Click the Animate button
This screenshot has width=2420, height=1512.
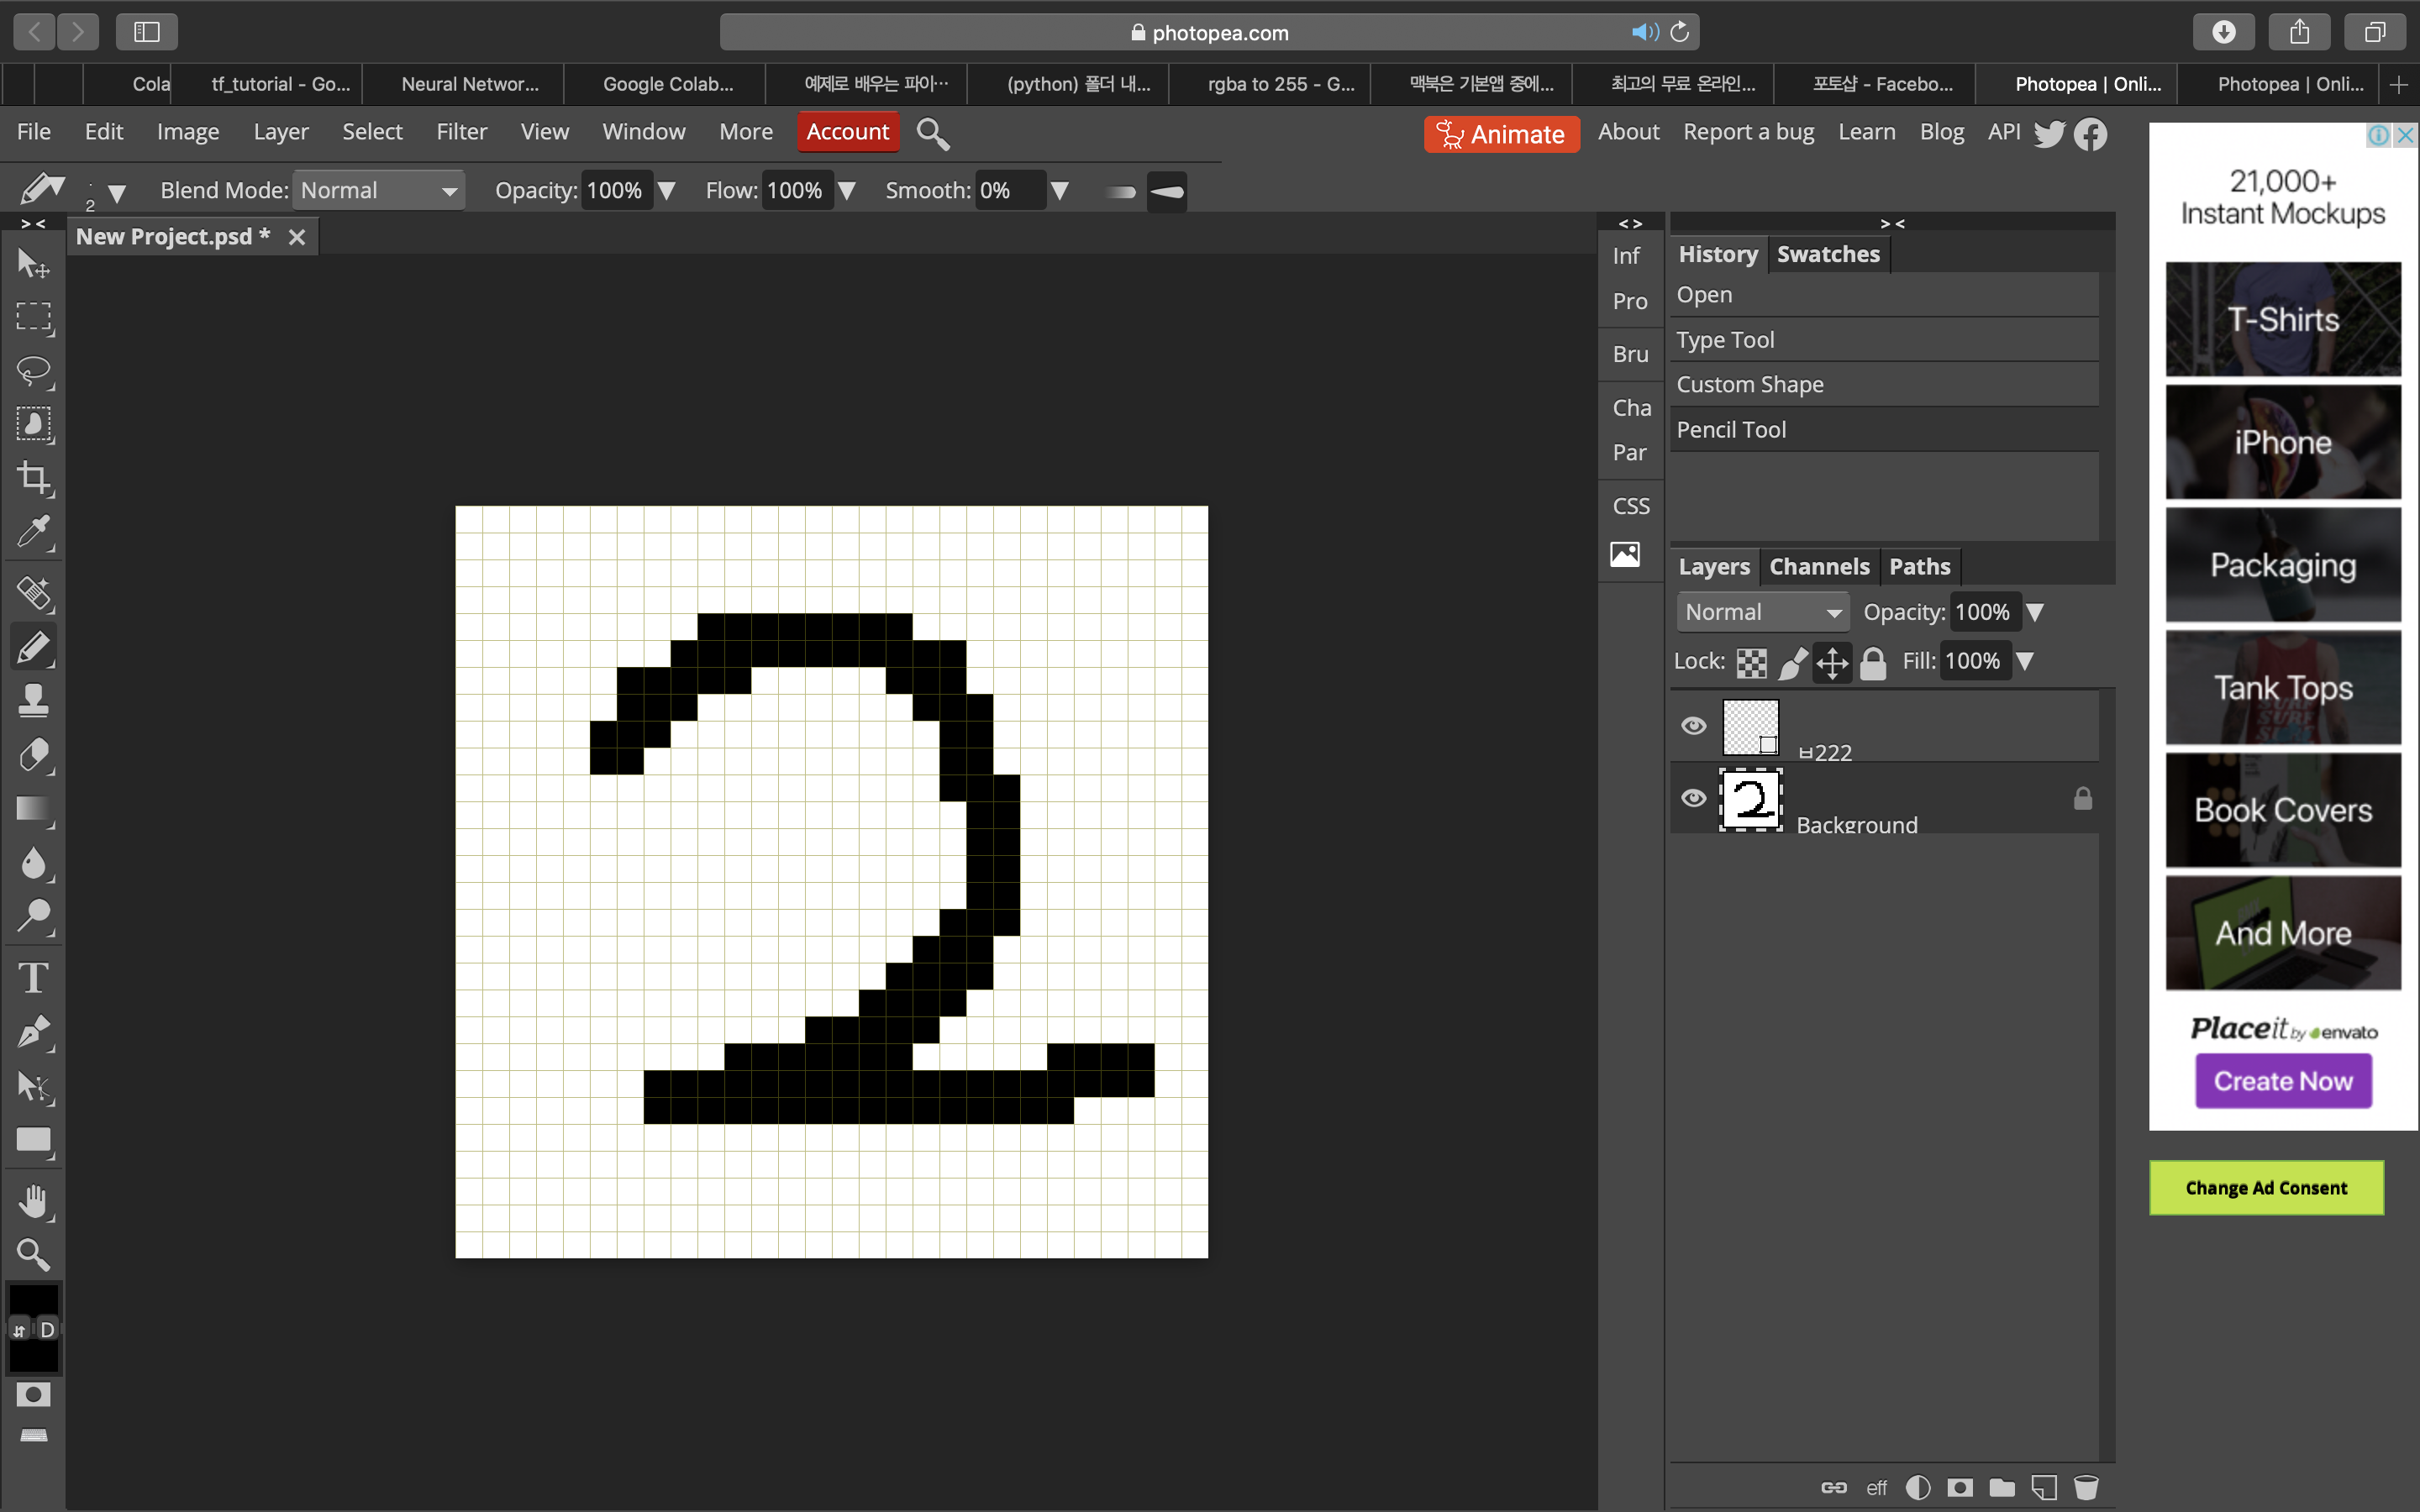[1501, 134]
